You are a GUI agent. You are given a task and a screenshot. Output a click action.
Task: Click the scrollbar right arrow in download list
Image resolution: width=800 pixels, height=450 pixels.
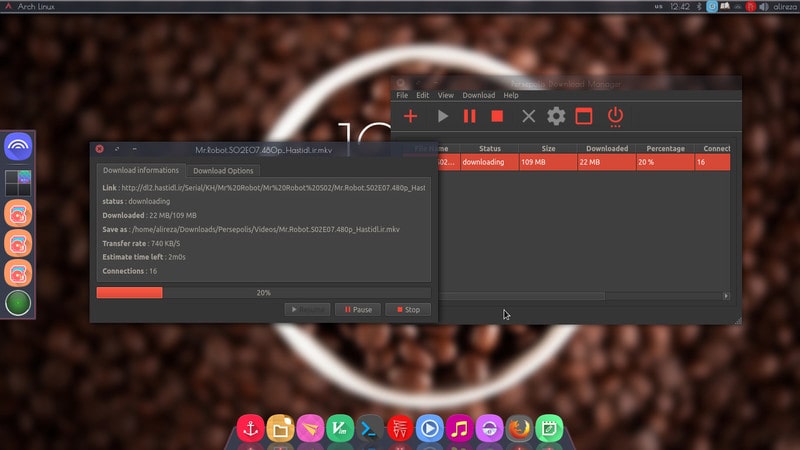click(726, 296)
